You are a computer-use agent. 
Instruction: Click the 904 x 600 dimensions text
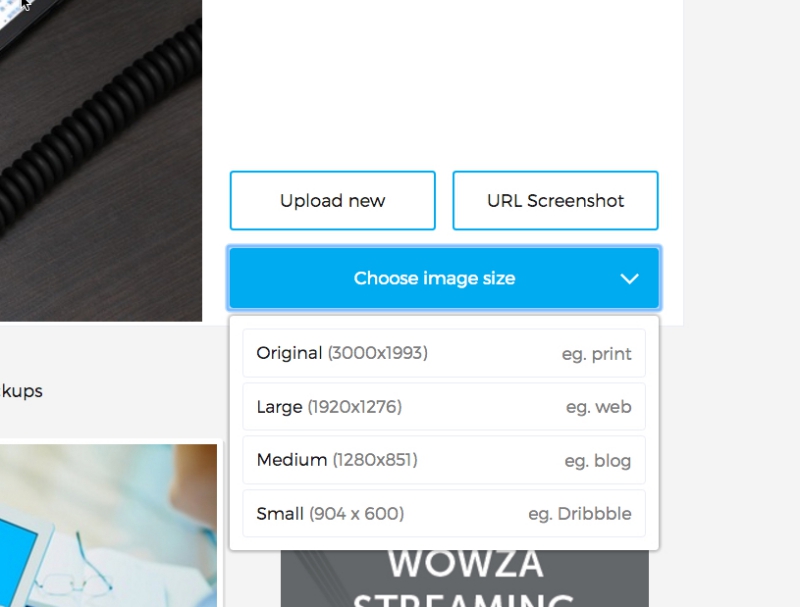(356, 514)
